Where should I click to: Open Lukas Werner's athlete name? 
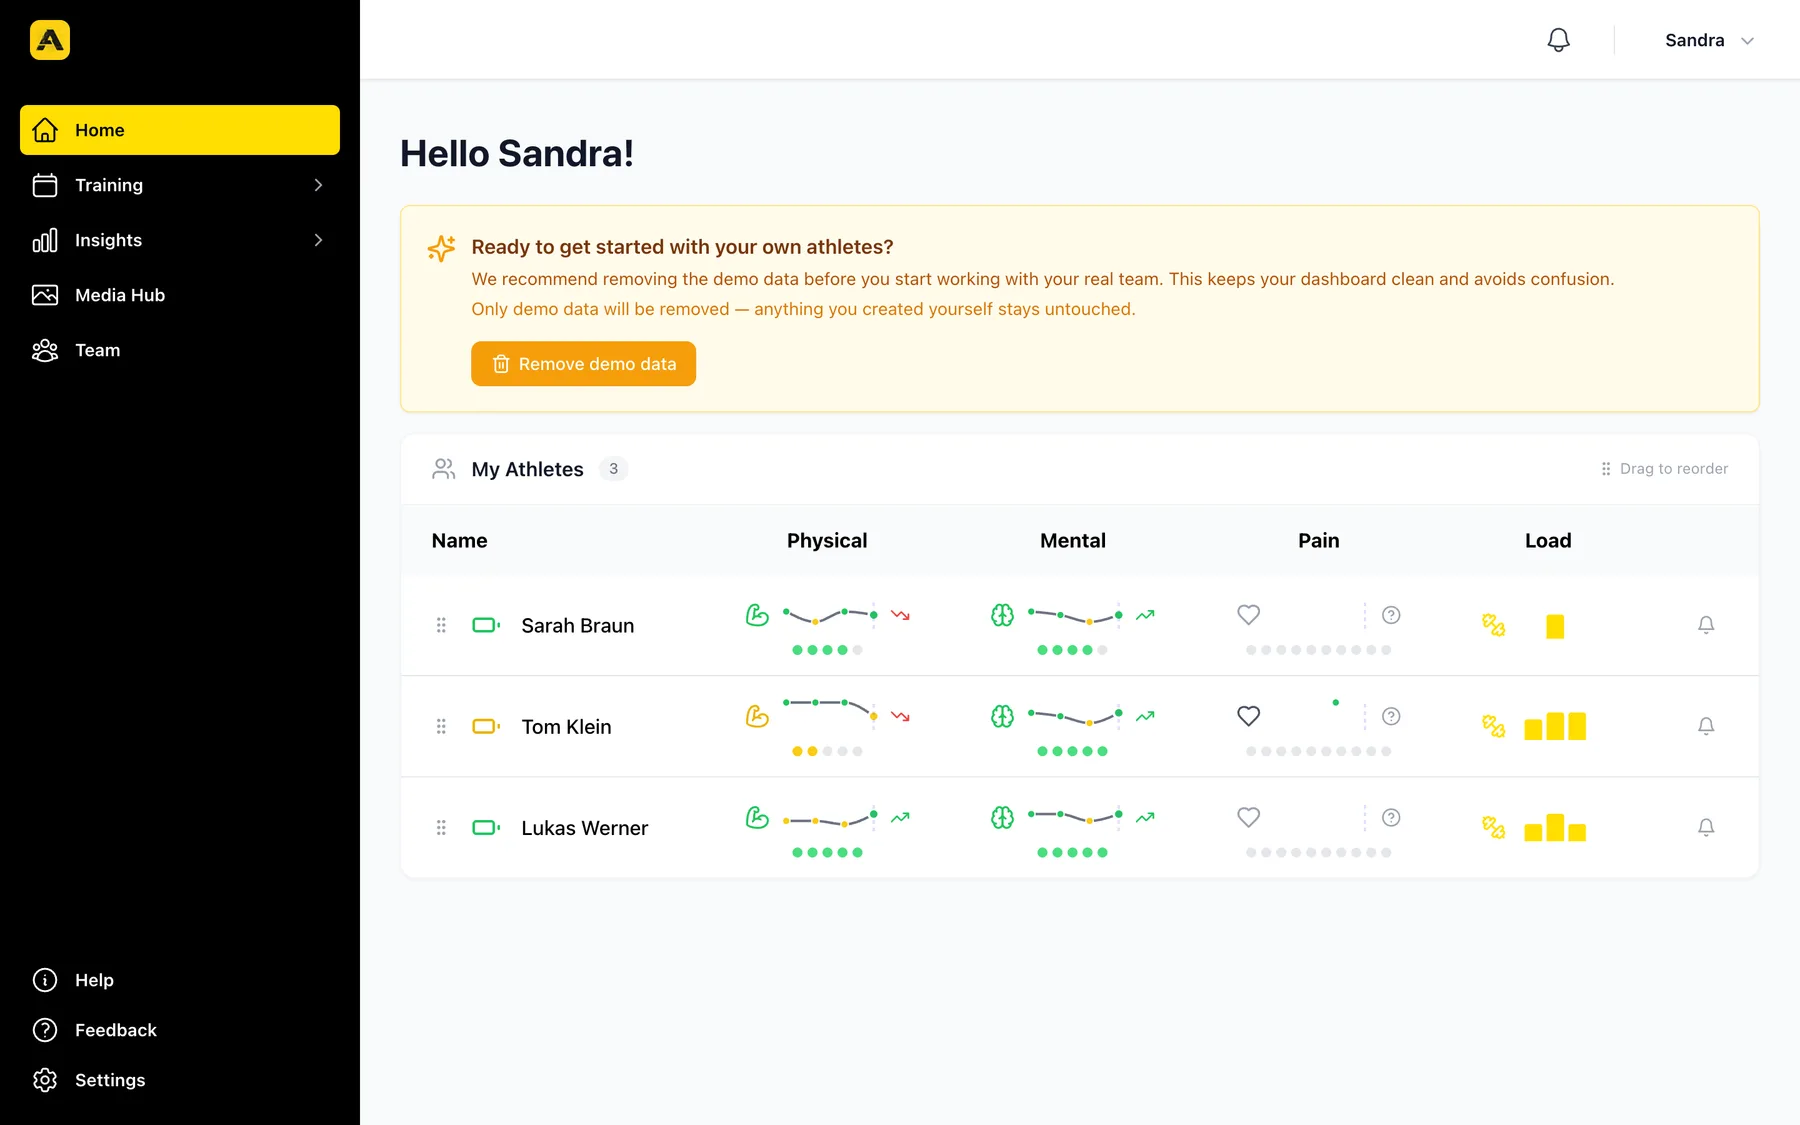point(585,828)
